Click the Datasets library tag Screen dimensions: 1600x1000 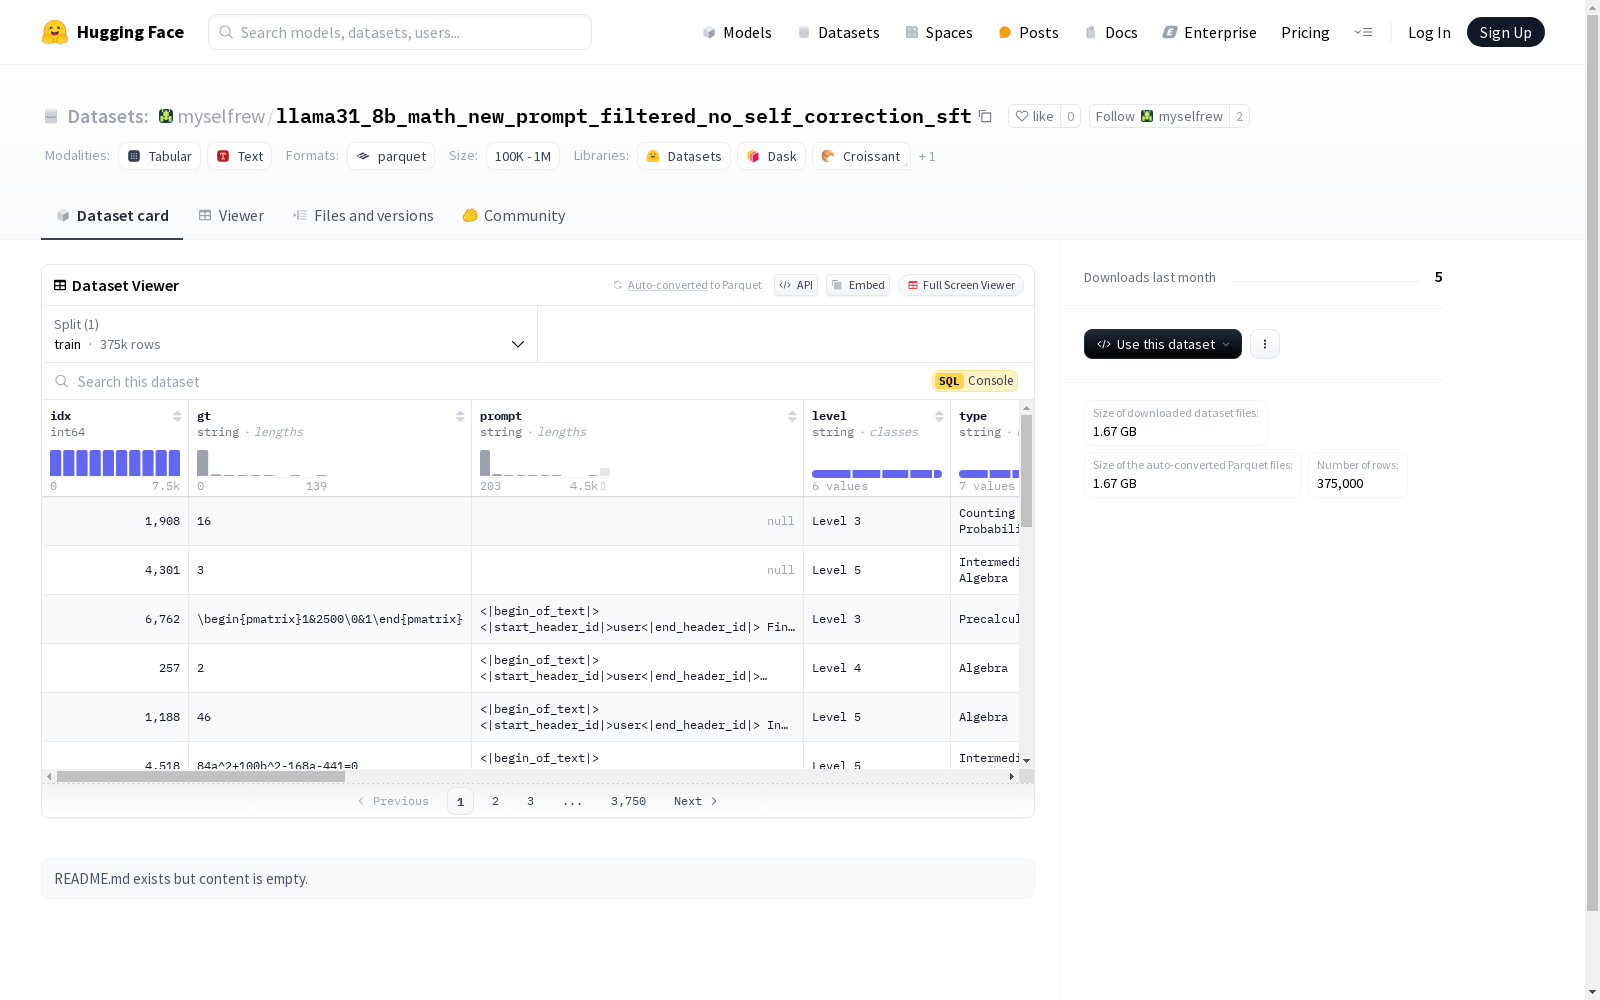pos(684,156)
